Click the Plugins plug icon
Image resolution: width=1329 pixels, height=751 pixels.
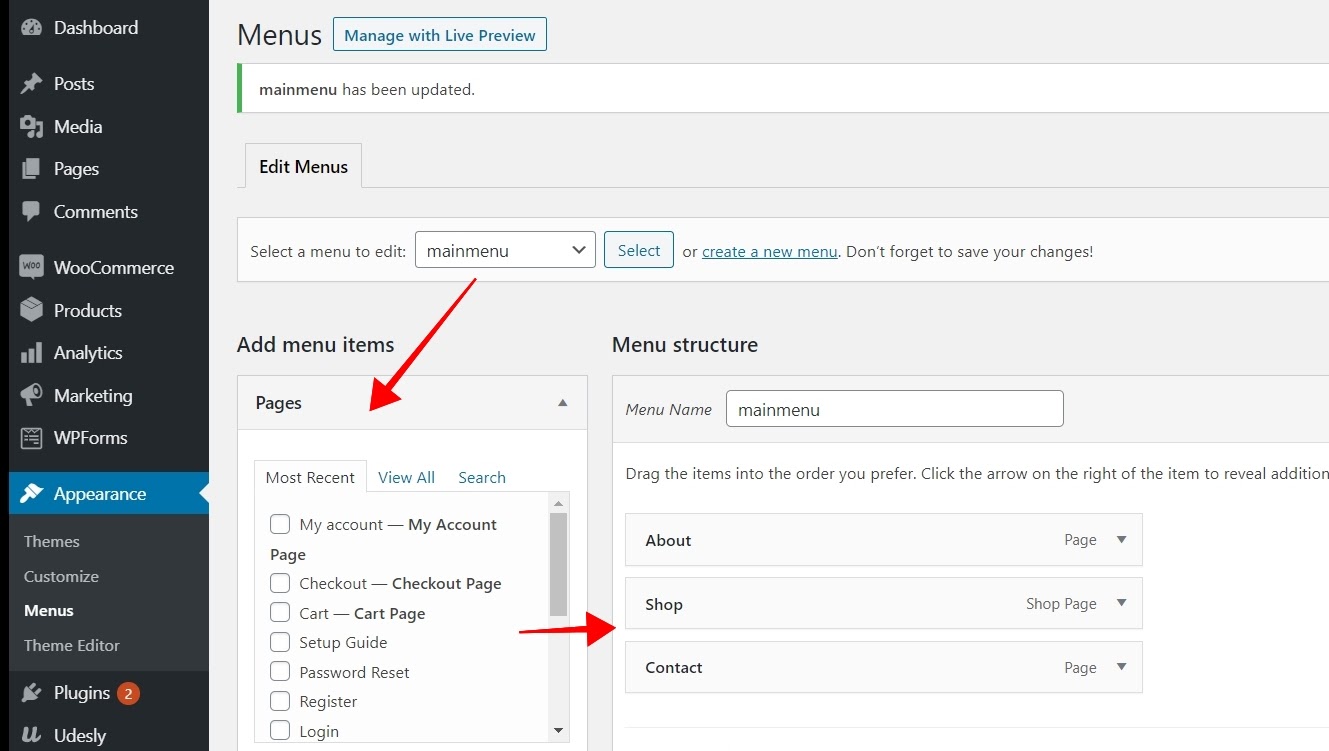point(32,692)
